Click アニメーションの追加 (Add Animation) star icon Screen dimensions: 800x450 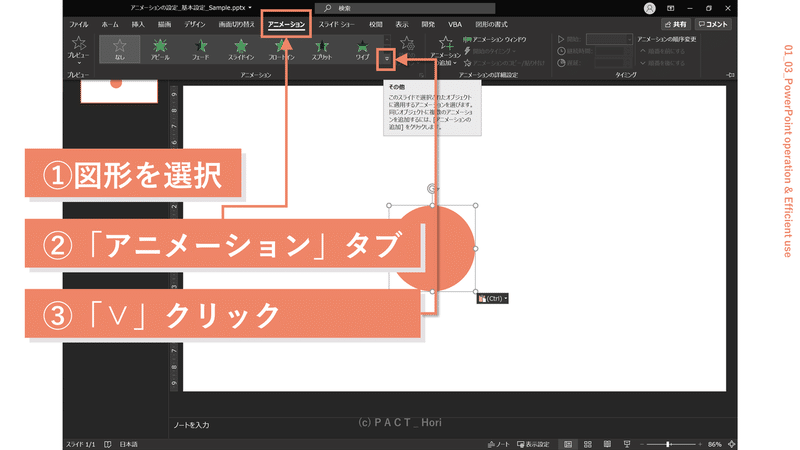[445, 44]
